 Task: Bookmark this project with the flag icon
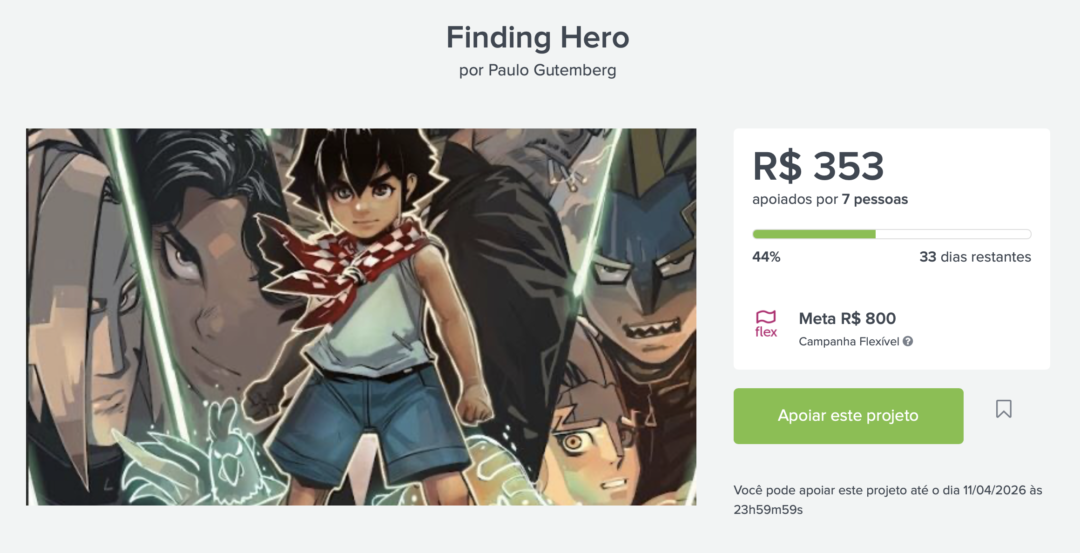[x=1003, y=409]
